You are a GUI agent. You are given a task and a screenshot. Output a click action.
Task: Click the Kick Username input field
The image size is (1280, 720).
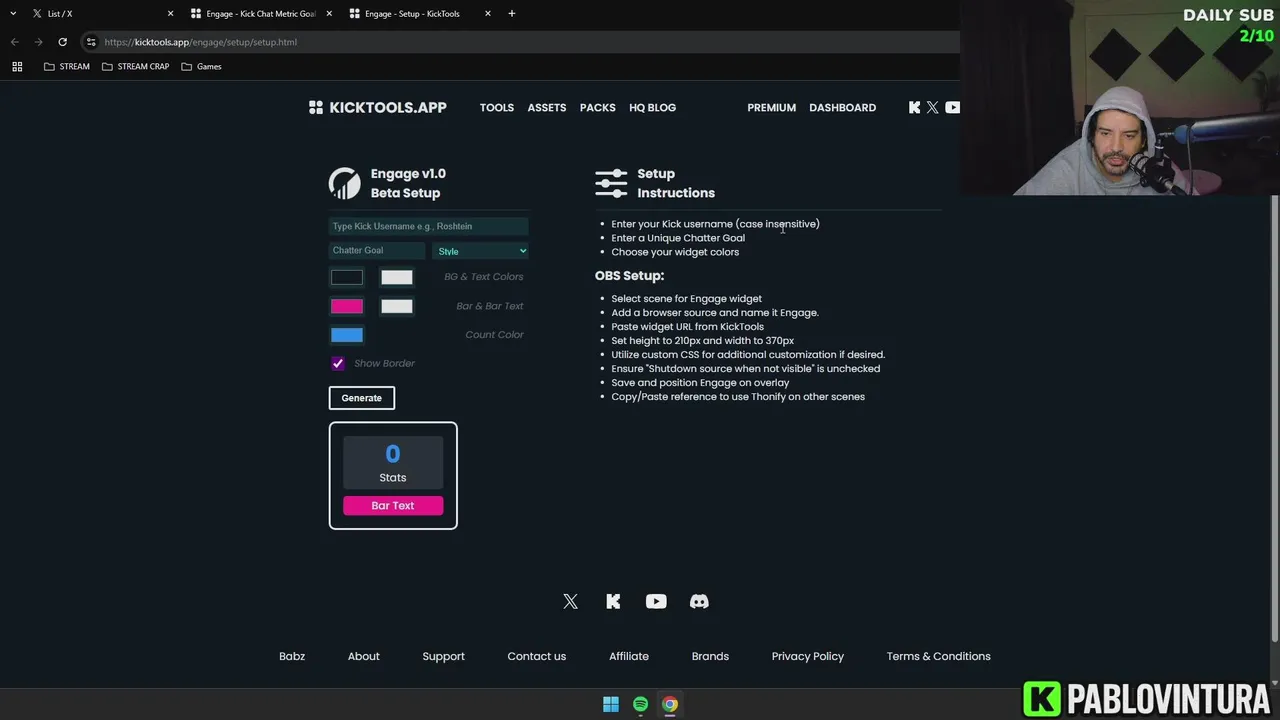pyautogui.click(x=429, y=226)
